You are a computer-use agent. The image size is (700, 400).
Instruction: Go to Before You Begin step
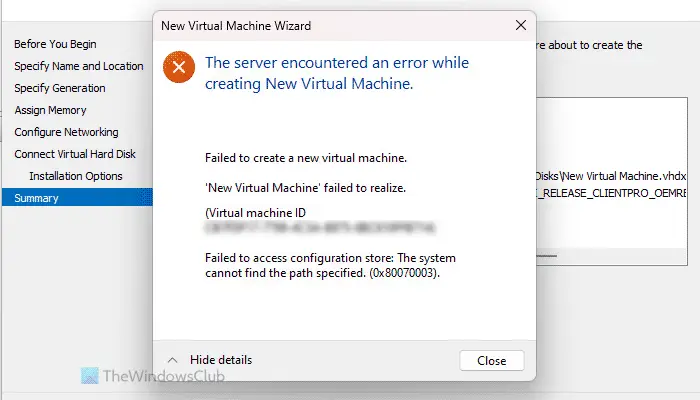coord(55,44)
